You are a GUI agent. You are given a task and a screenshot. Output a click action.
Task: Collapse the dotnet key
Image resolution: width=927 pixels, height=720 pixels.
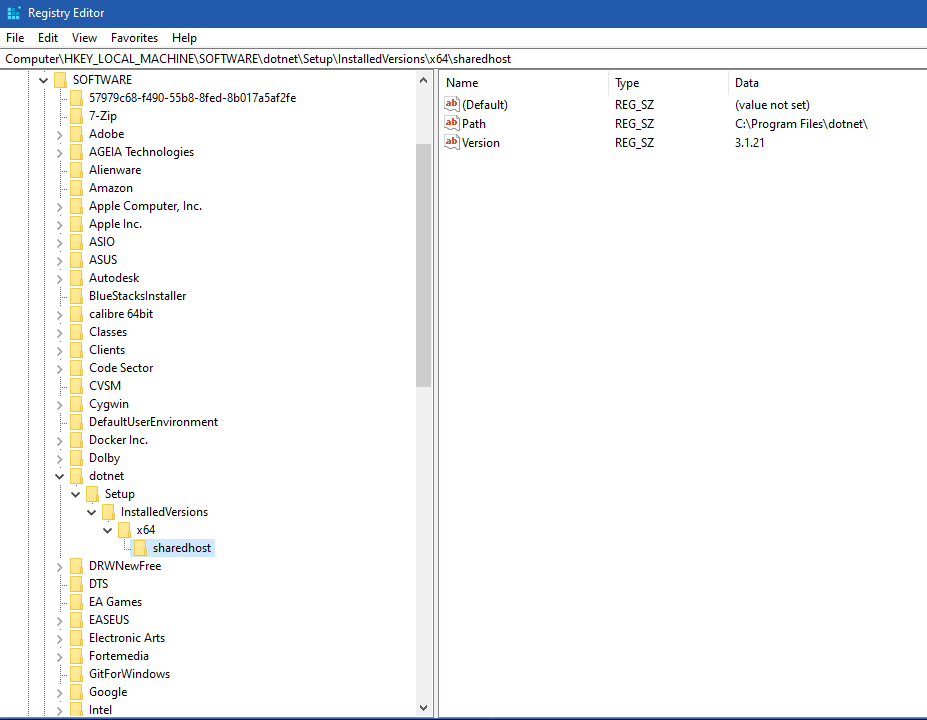point(60,476)
